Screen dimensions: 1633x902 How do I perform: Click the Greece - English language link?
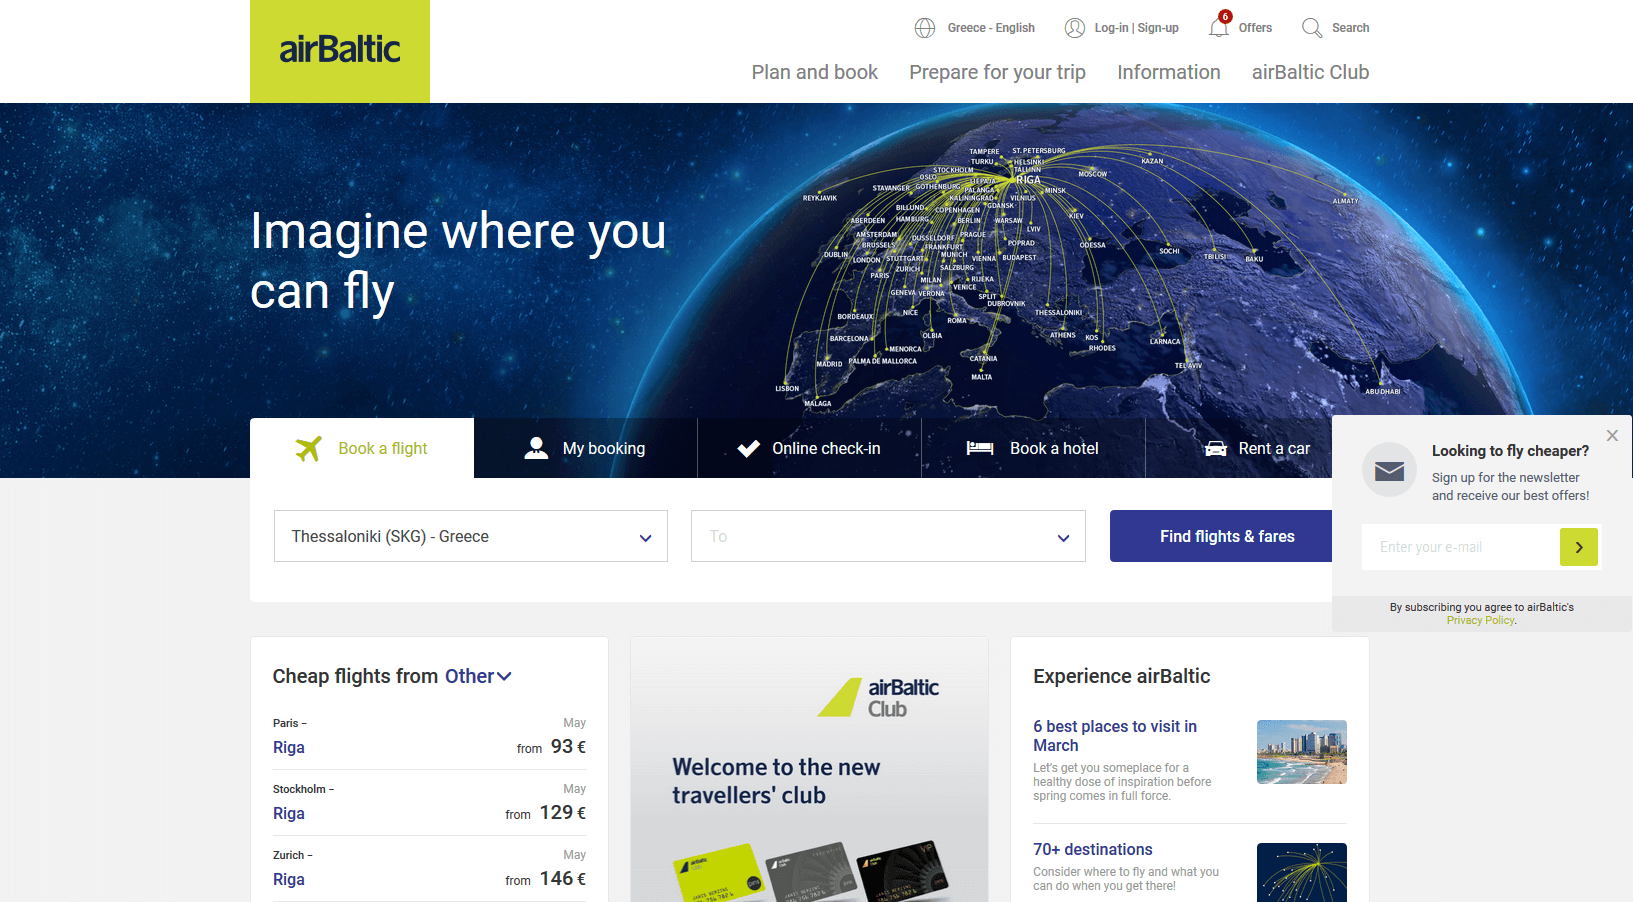pos(991,28)
